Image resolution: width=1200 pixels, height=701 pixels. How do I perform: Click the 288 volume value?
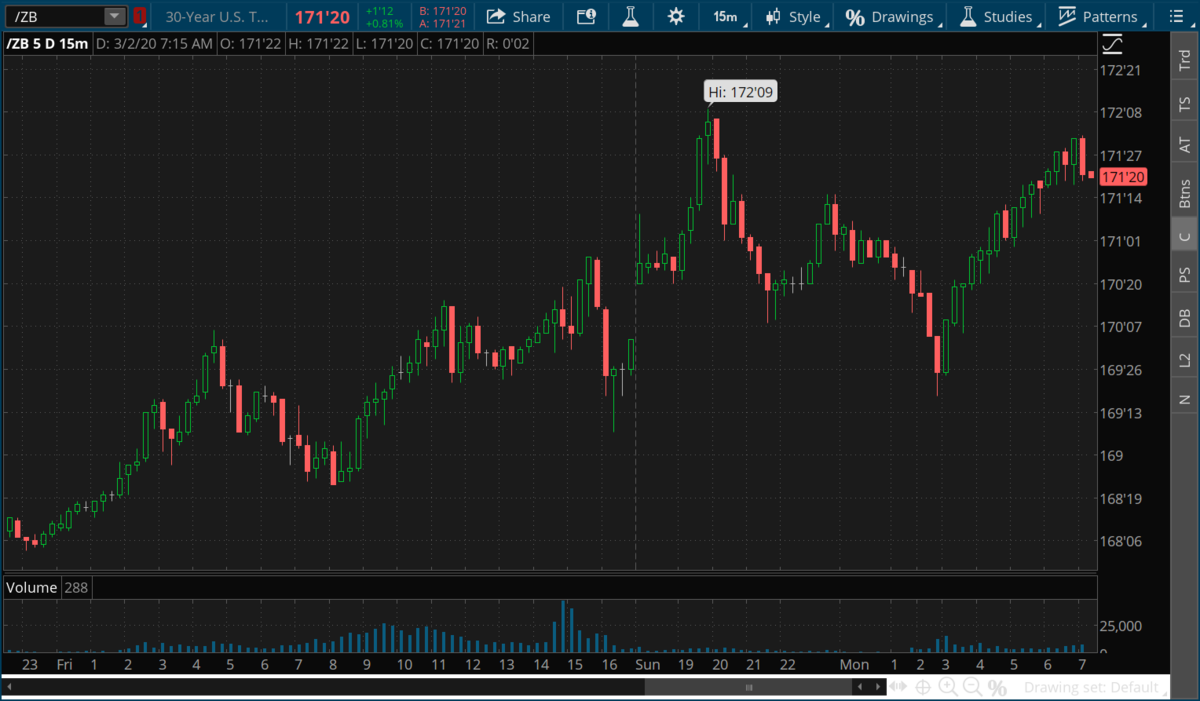tap(75, 587)
